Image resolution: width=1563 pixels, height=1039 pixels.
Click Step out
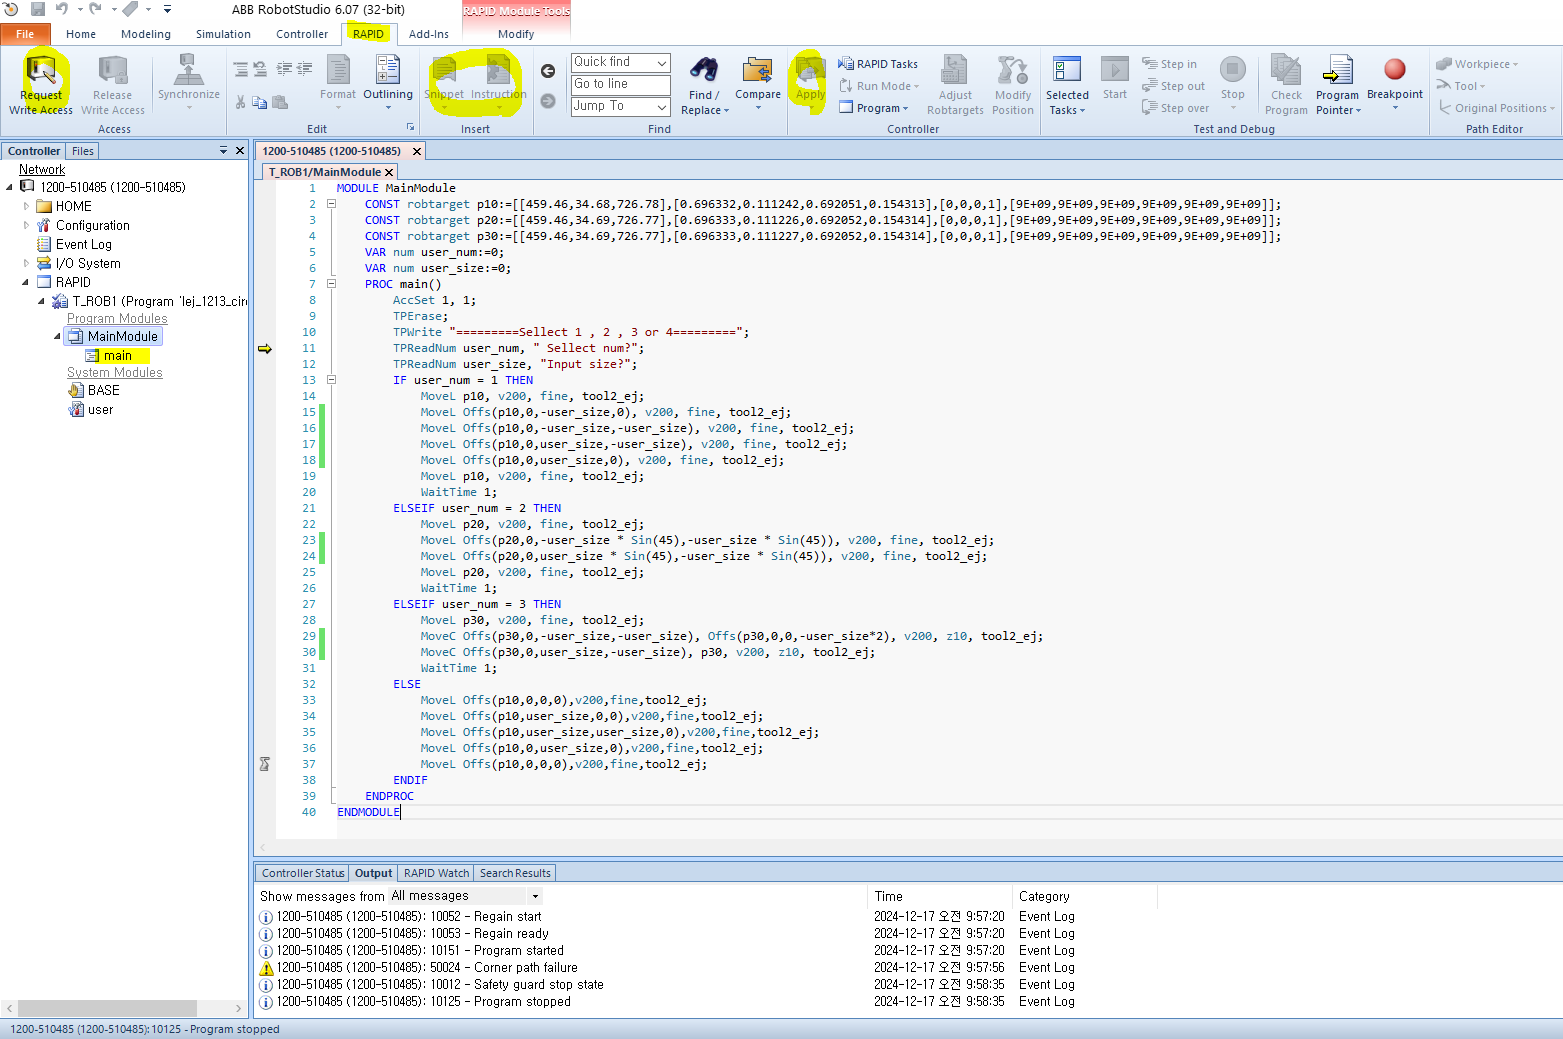coord(1174,86)
